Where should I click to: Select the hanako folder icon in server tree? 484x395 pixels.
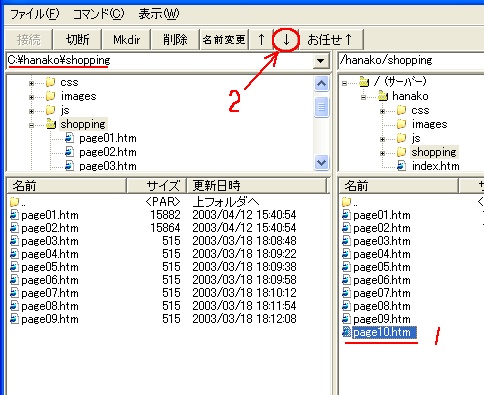(x=383, y=96)
